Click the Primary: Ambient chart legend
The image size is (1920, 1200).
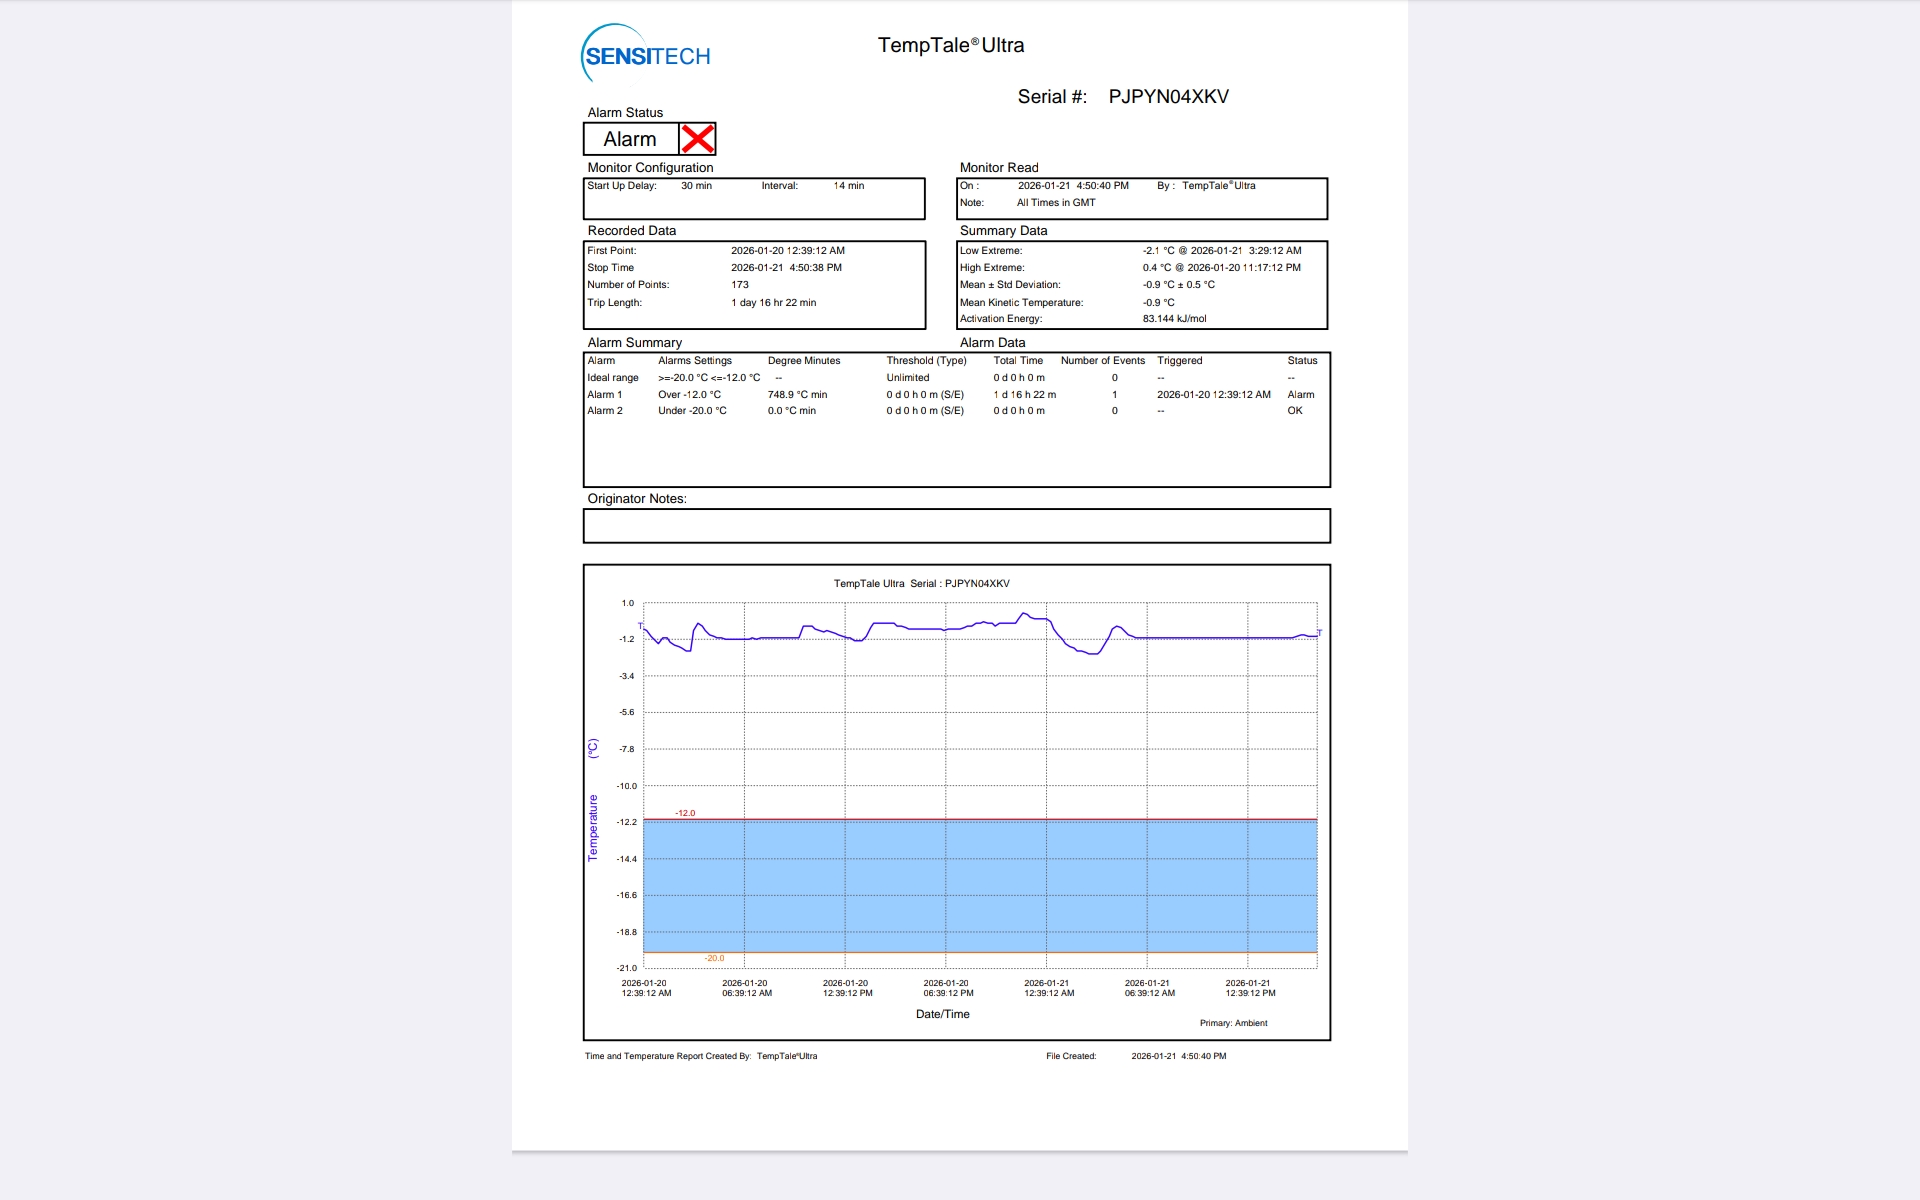coord(1233,1023)
